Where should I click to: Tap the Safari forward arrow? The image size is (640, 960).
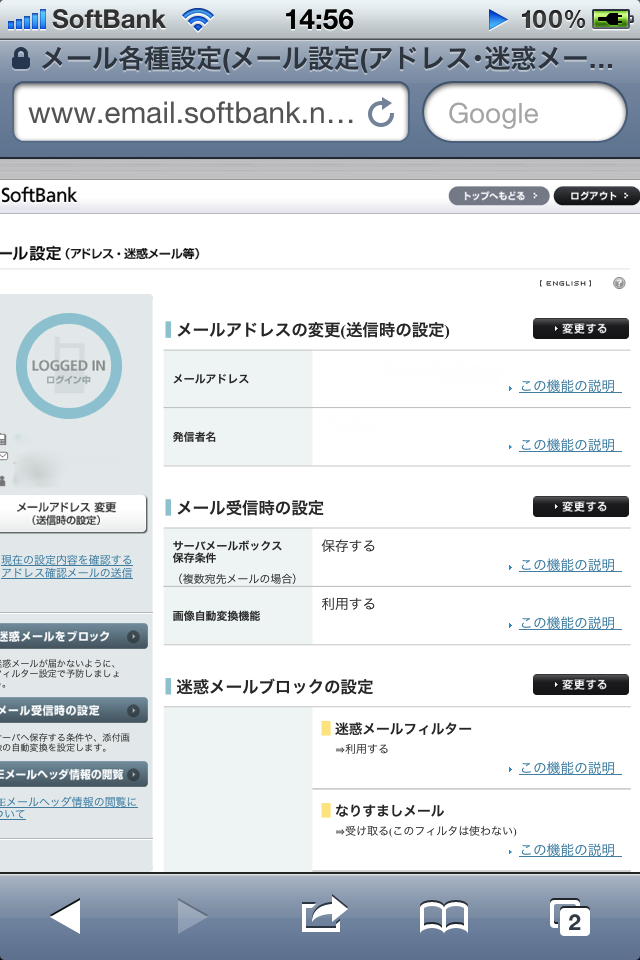pos(192,916)
